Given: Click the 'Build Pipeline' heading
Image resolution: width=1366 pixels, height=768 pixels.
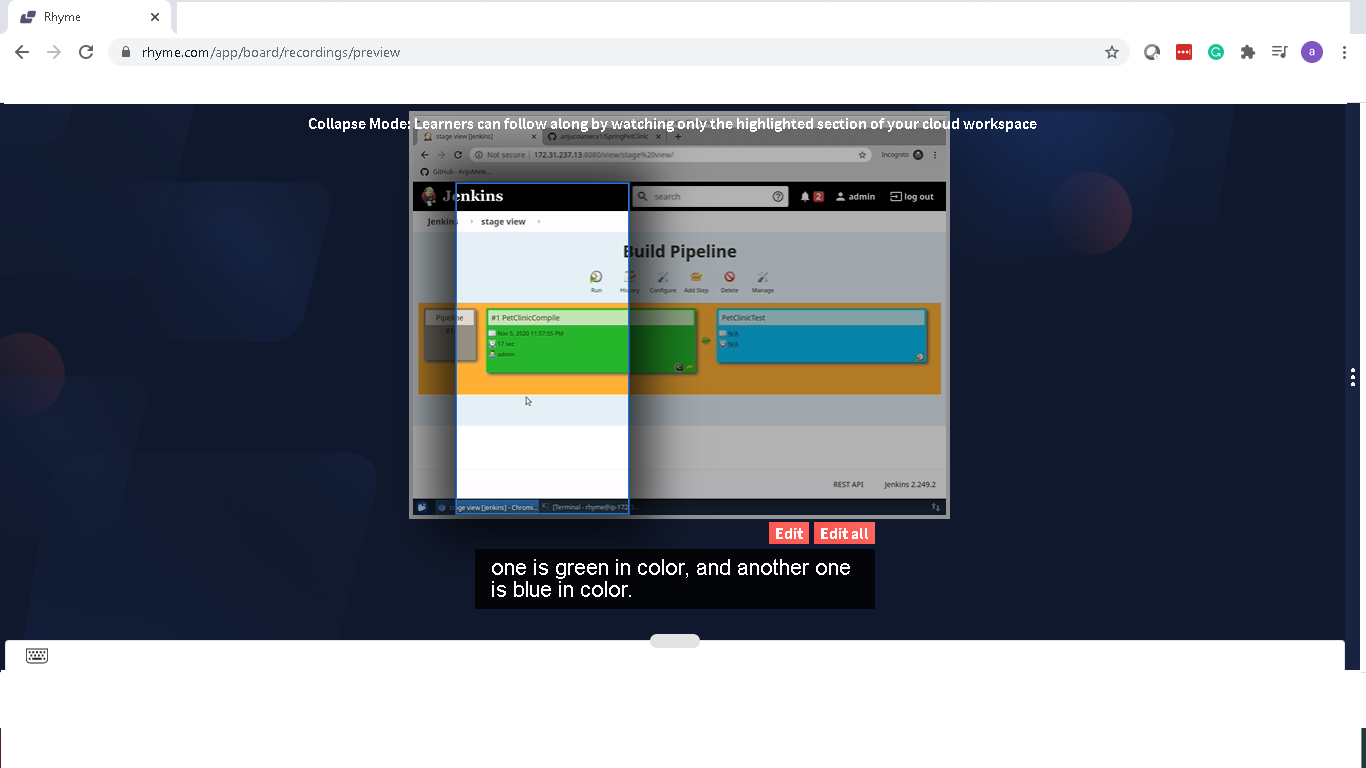Looking at the screenshot, I should (680, 251).
